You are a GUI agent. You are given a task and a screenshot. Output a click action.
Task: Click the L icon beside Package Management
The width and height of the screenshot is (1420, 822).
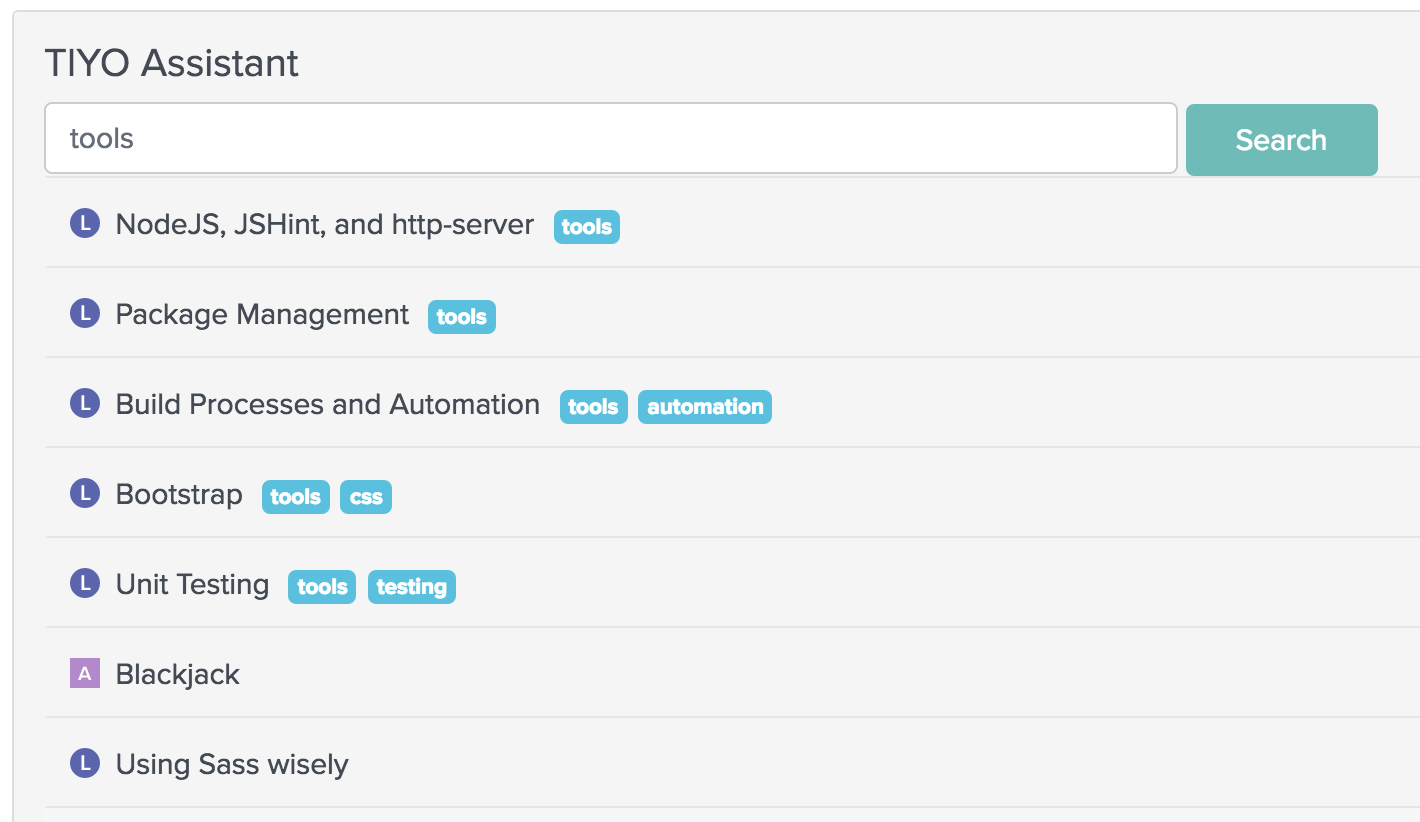coord(85,314)
